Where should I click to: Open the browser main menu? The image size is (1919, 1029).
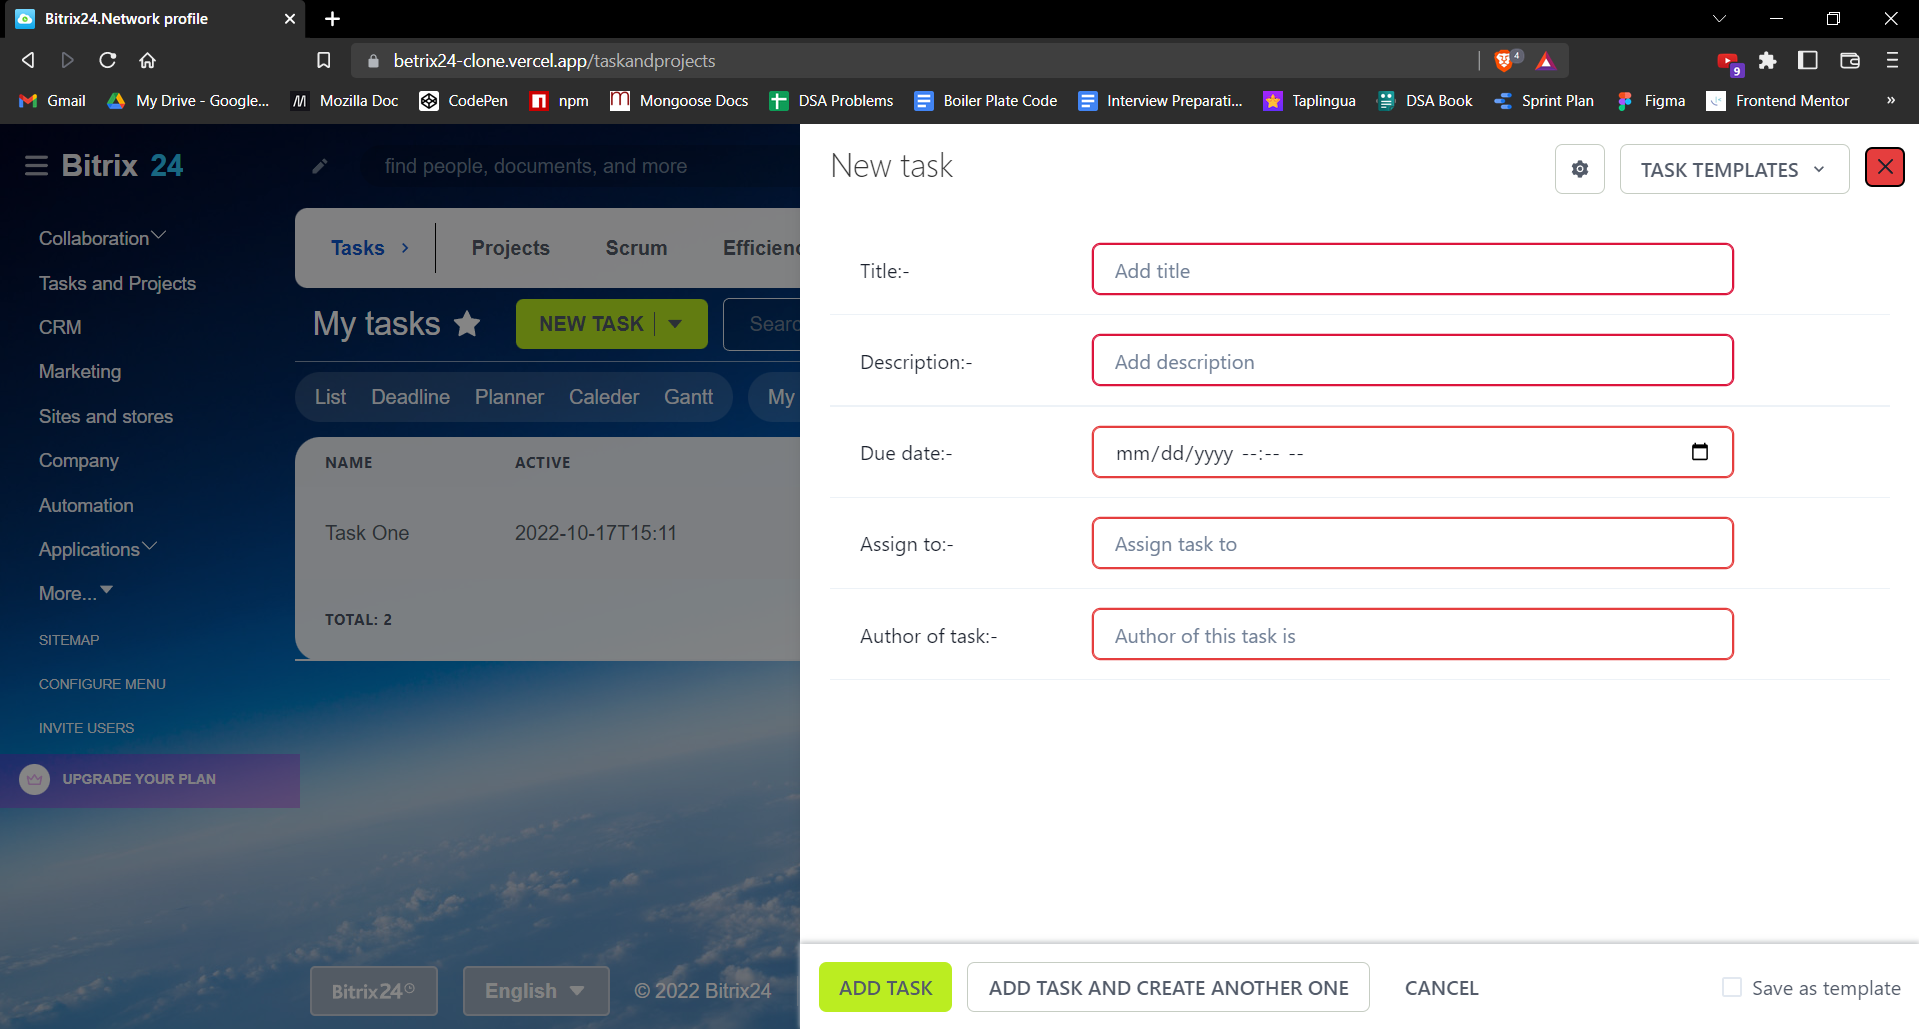click(x=1892, y=61)
